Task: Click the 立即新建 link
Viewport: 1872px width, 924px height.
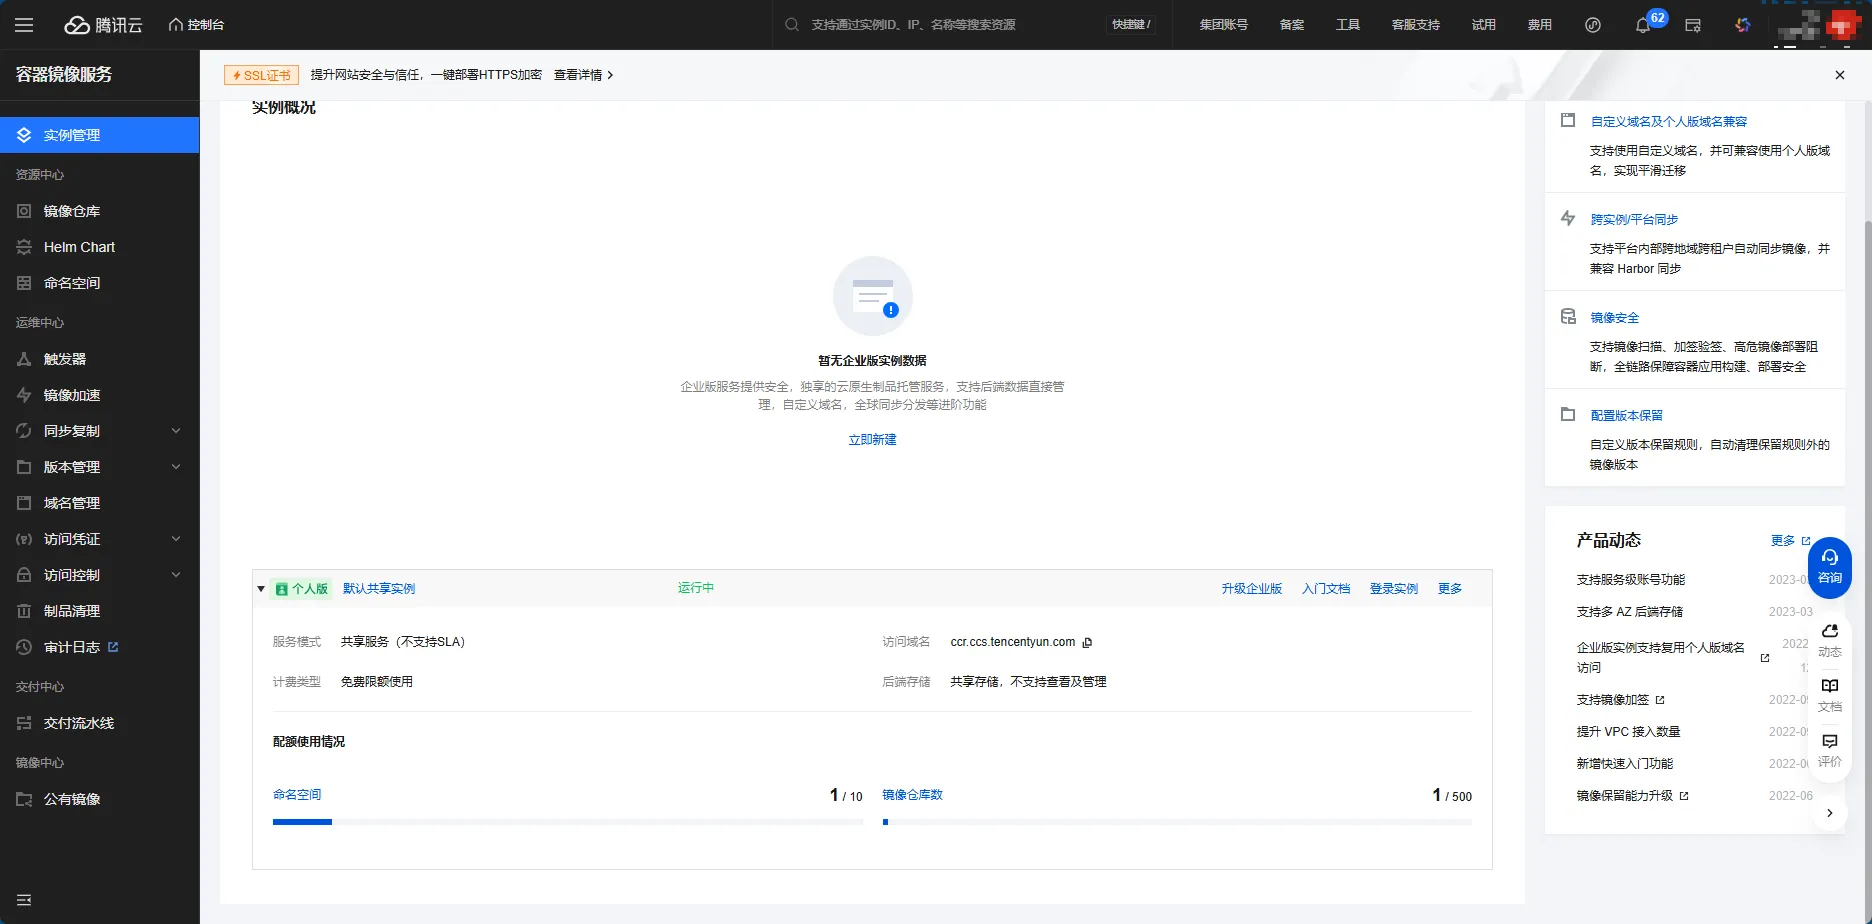Action: 872,440
